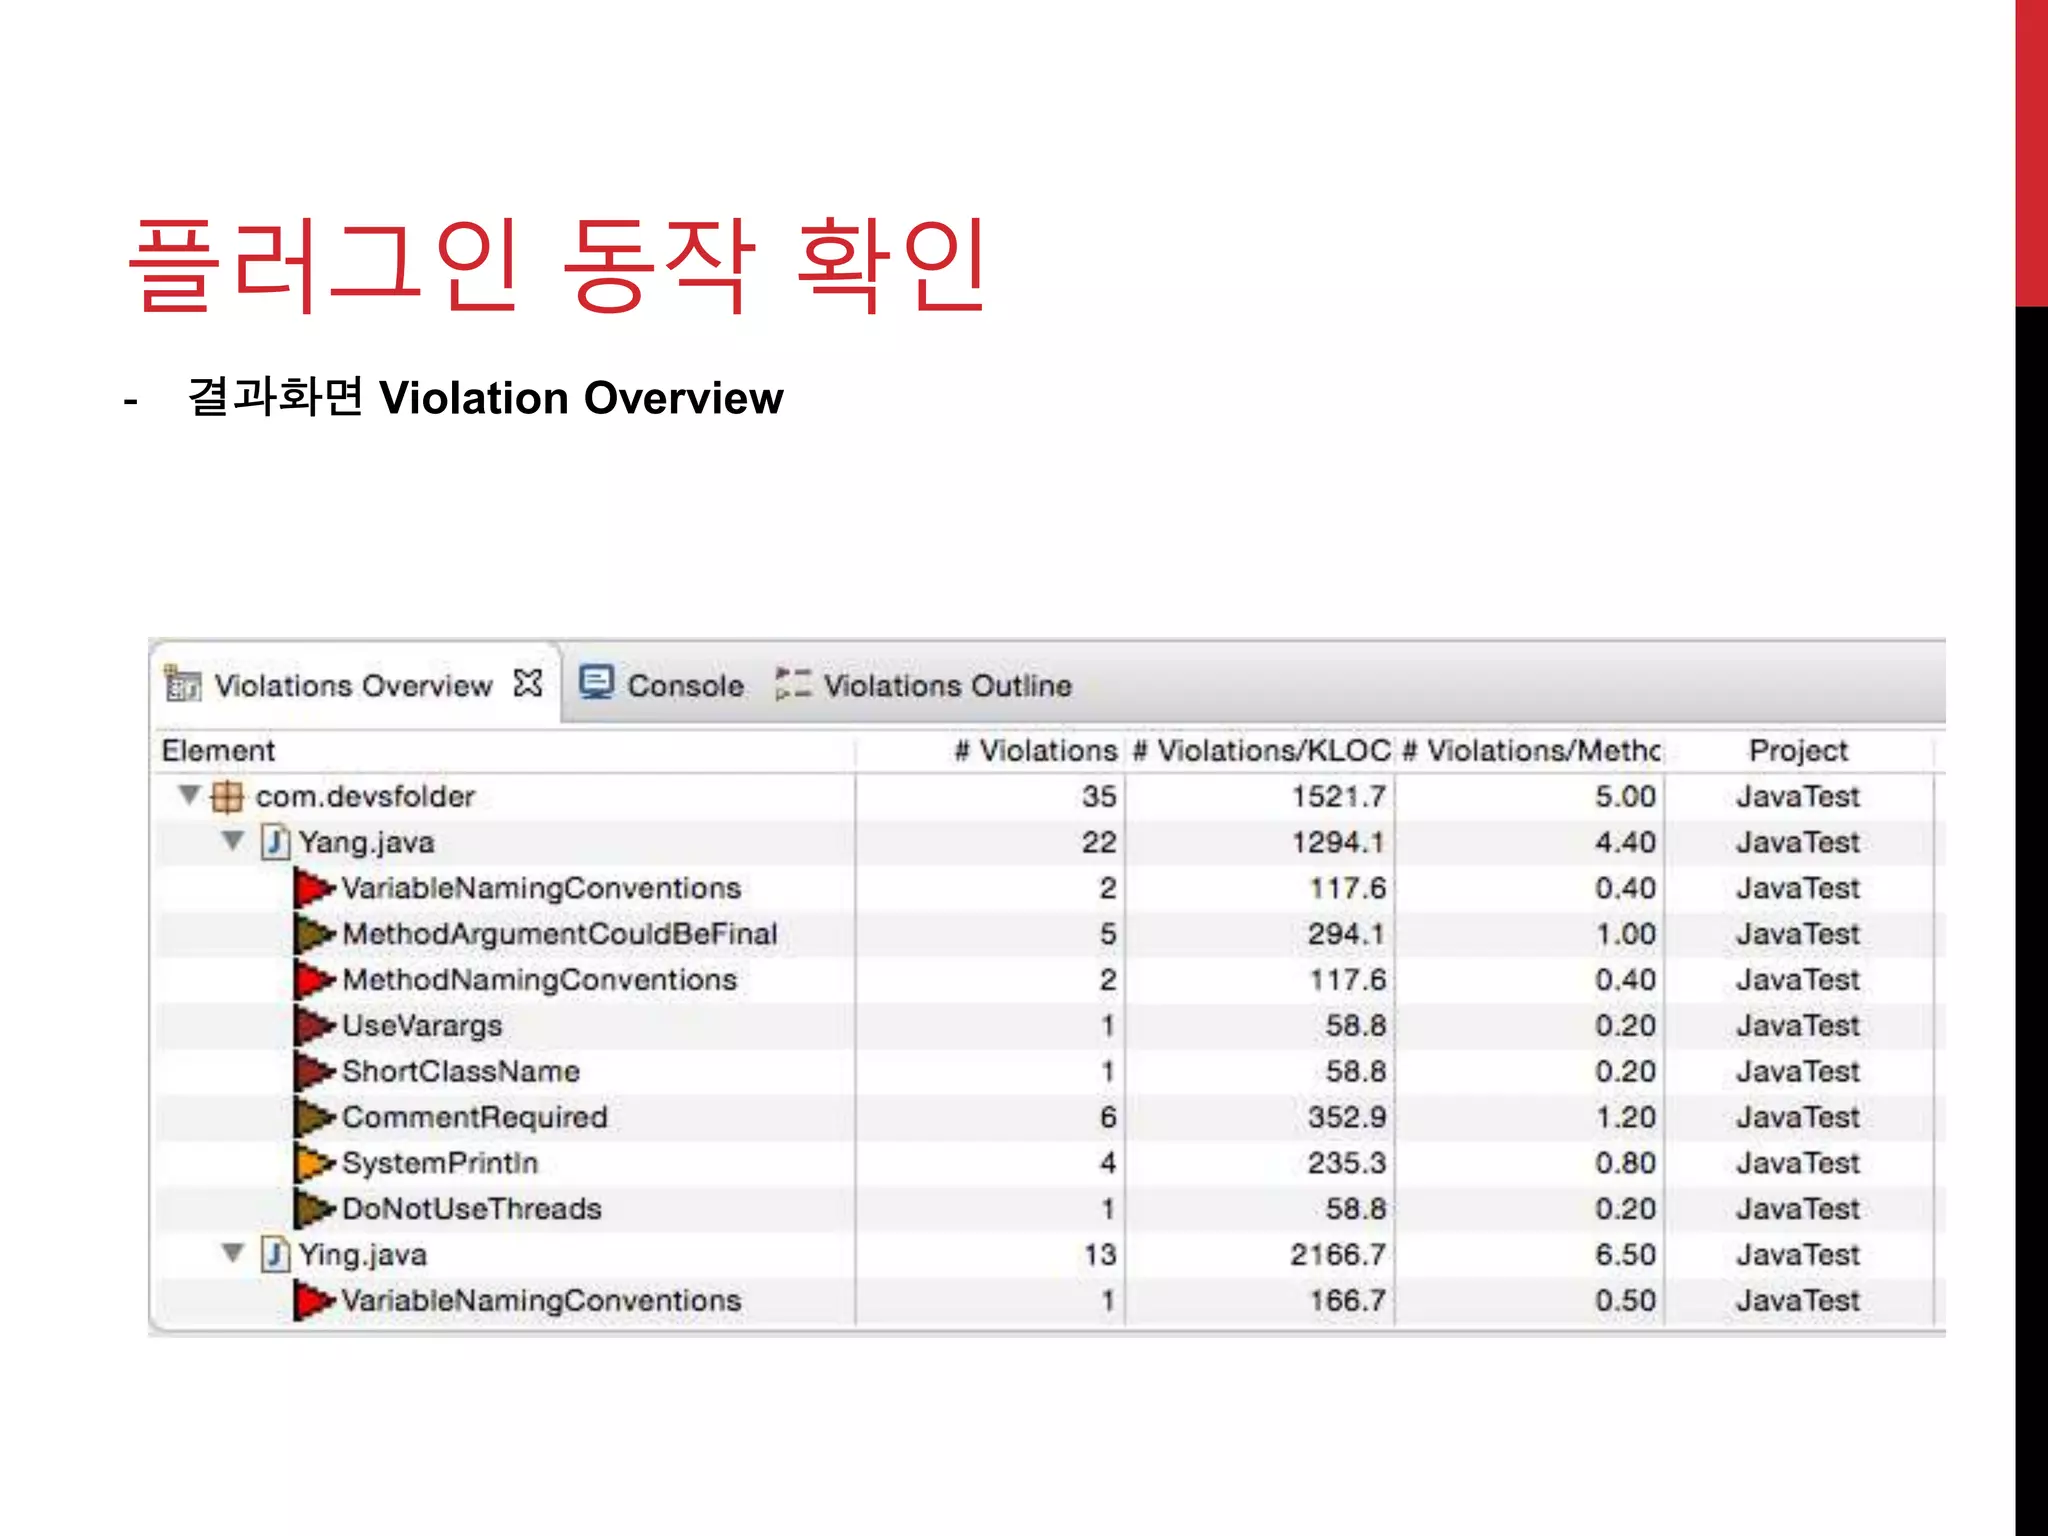Click JavaTest project cell for Ying.java
This screenshot has height=1536, width=2048.
click(x=1798, y=1254)
